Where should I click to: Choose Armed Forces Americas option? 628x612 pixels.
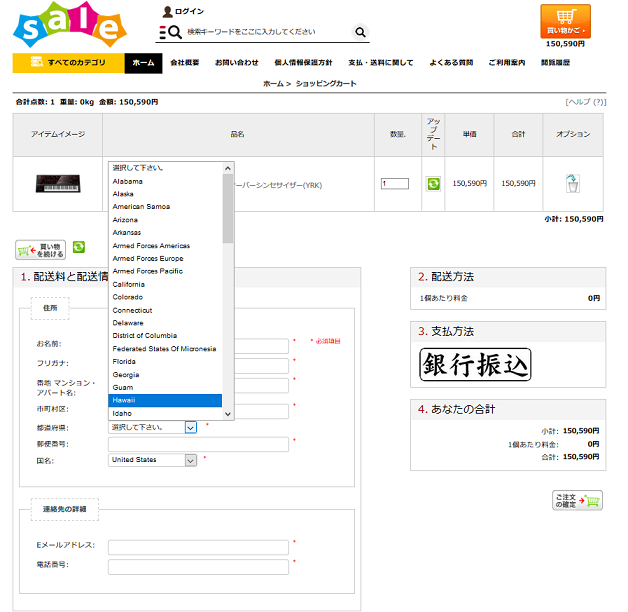(165, 246)
